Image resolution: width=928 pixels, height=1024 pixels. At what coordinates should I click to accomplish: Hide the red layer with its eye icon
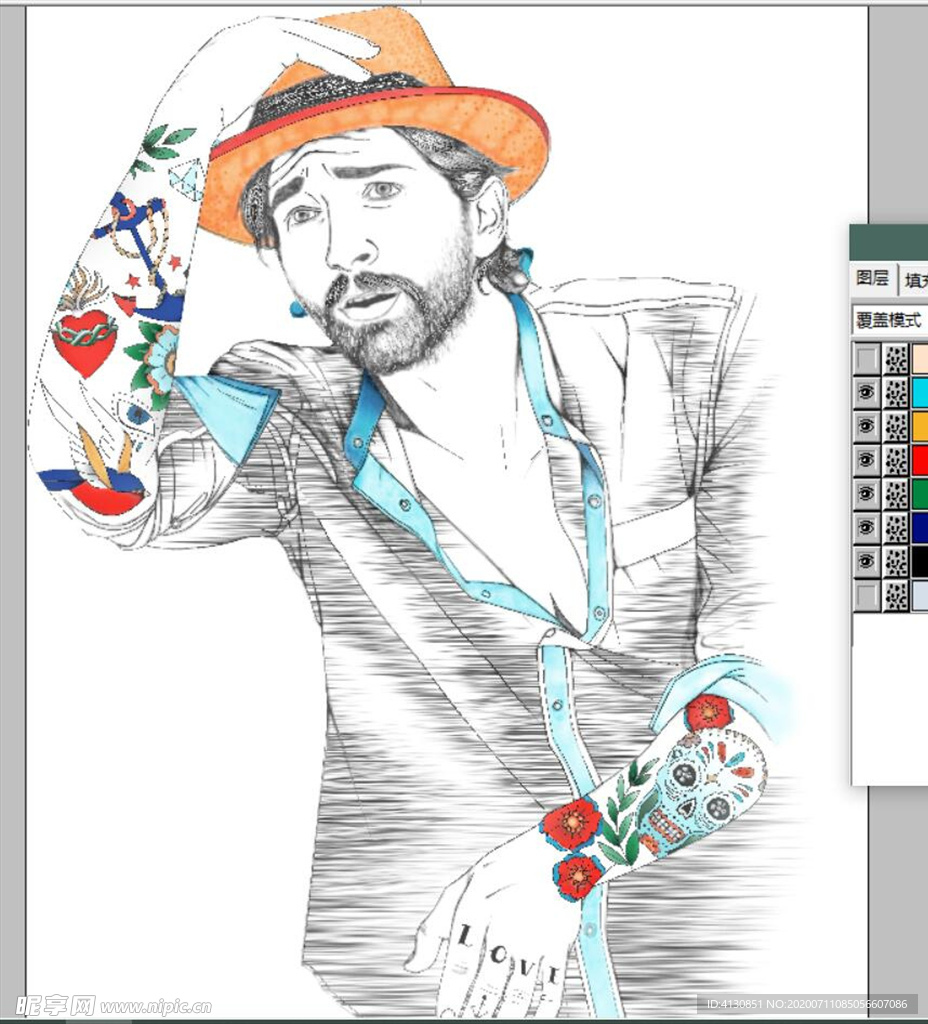tap(866, 461)
